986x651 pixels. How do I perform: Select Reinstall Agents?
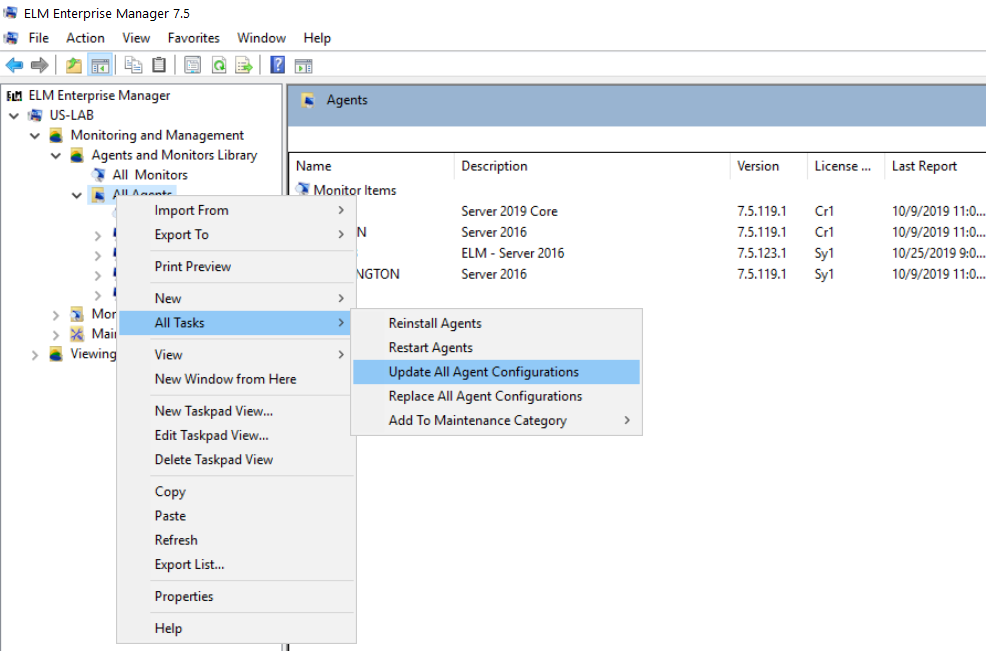(496, 323)
